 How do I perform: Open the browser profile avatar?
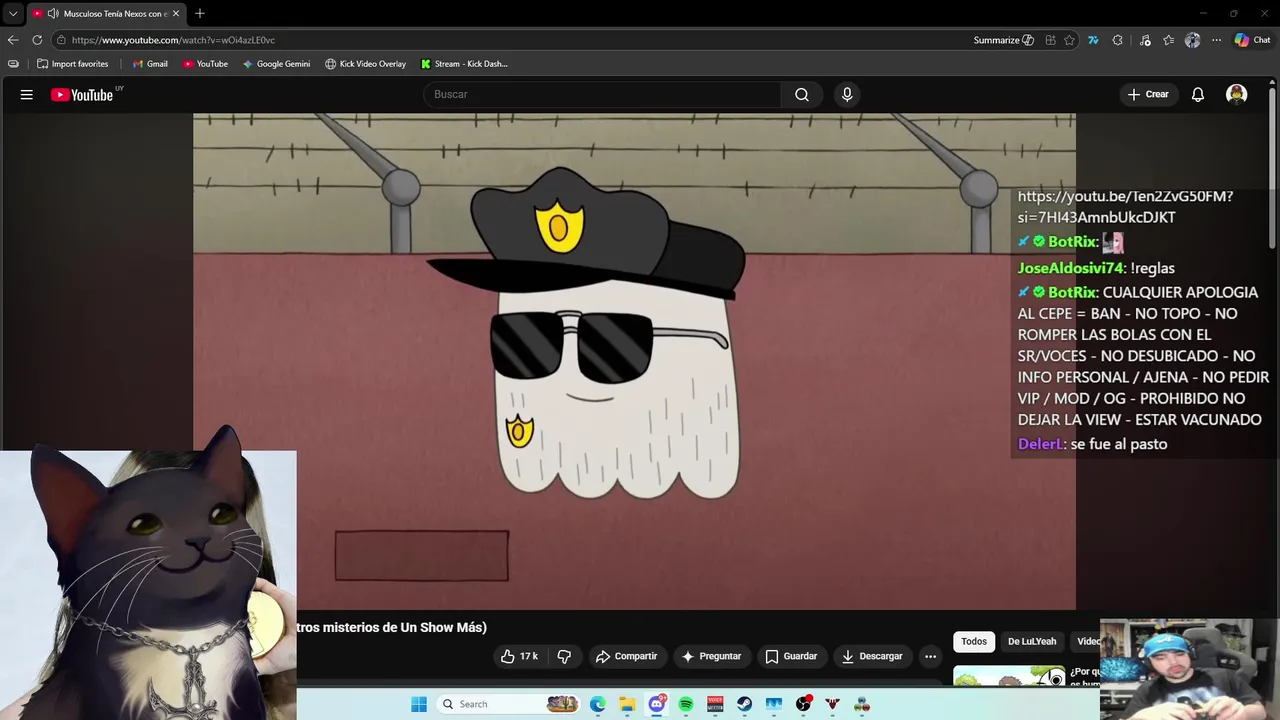(x=1192, y=40)
